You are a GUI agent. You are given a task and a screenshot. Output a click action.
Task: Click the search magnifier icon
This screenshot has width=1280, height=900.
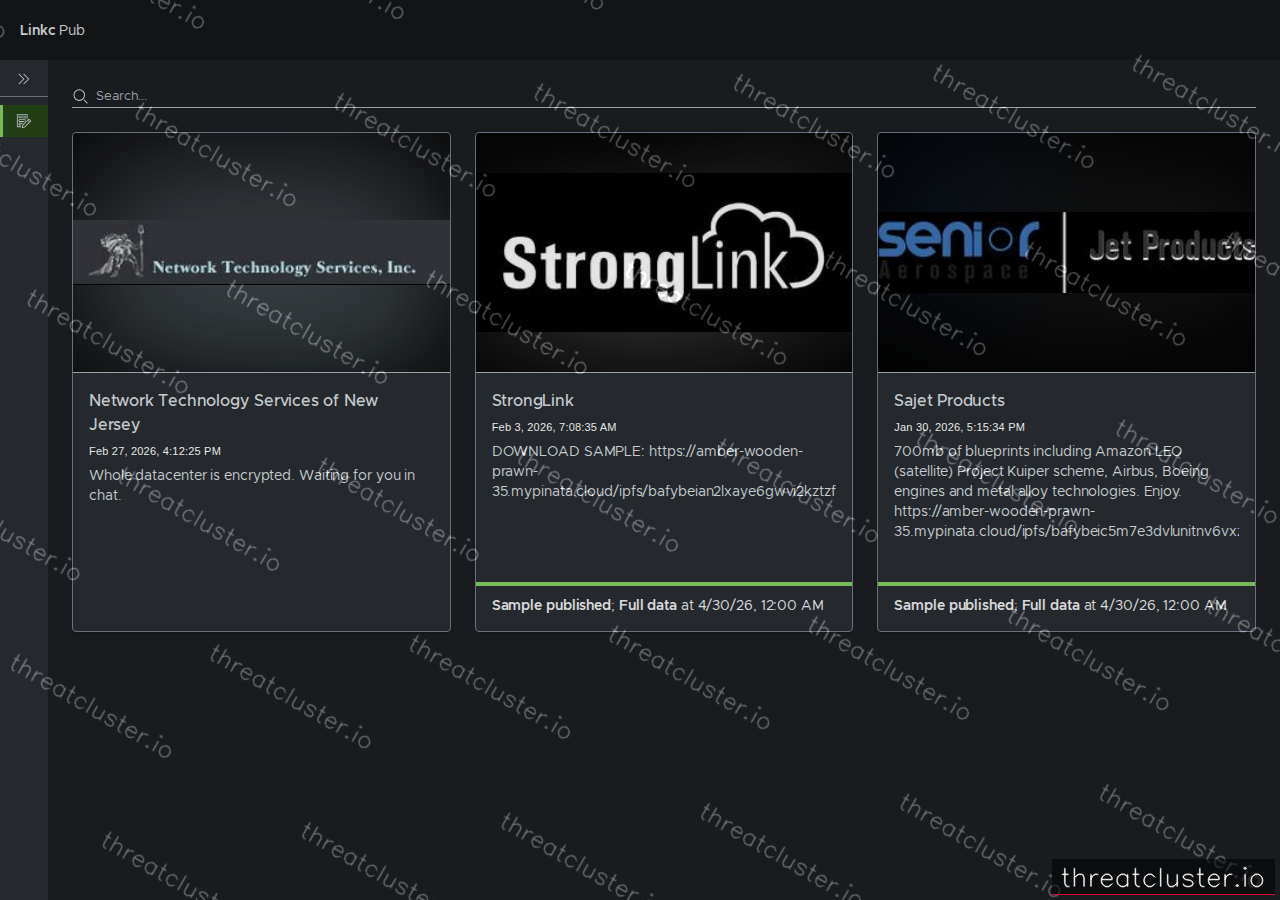click(x=80, y=96)
